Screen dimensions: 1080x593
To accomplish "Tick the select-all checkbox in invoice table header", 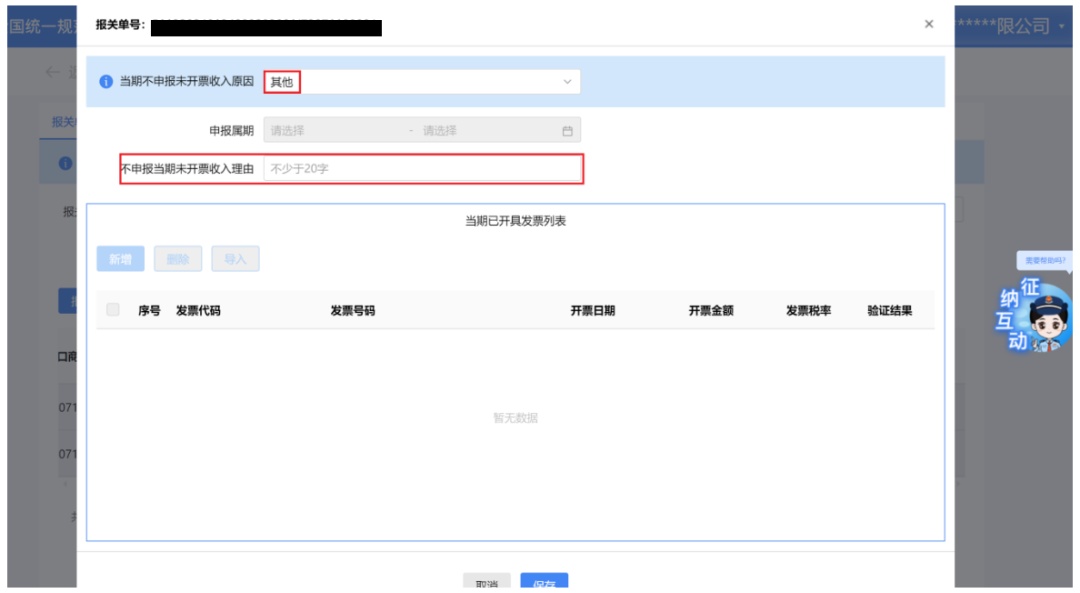I will (113, 310).
